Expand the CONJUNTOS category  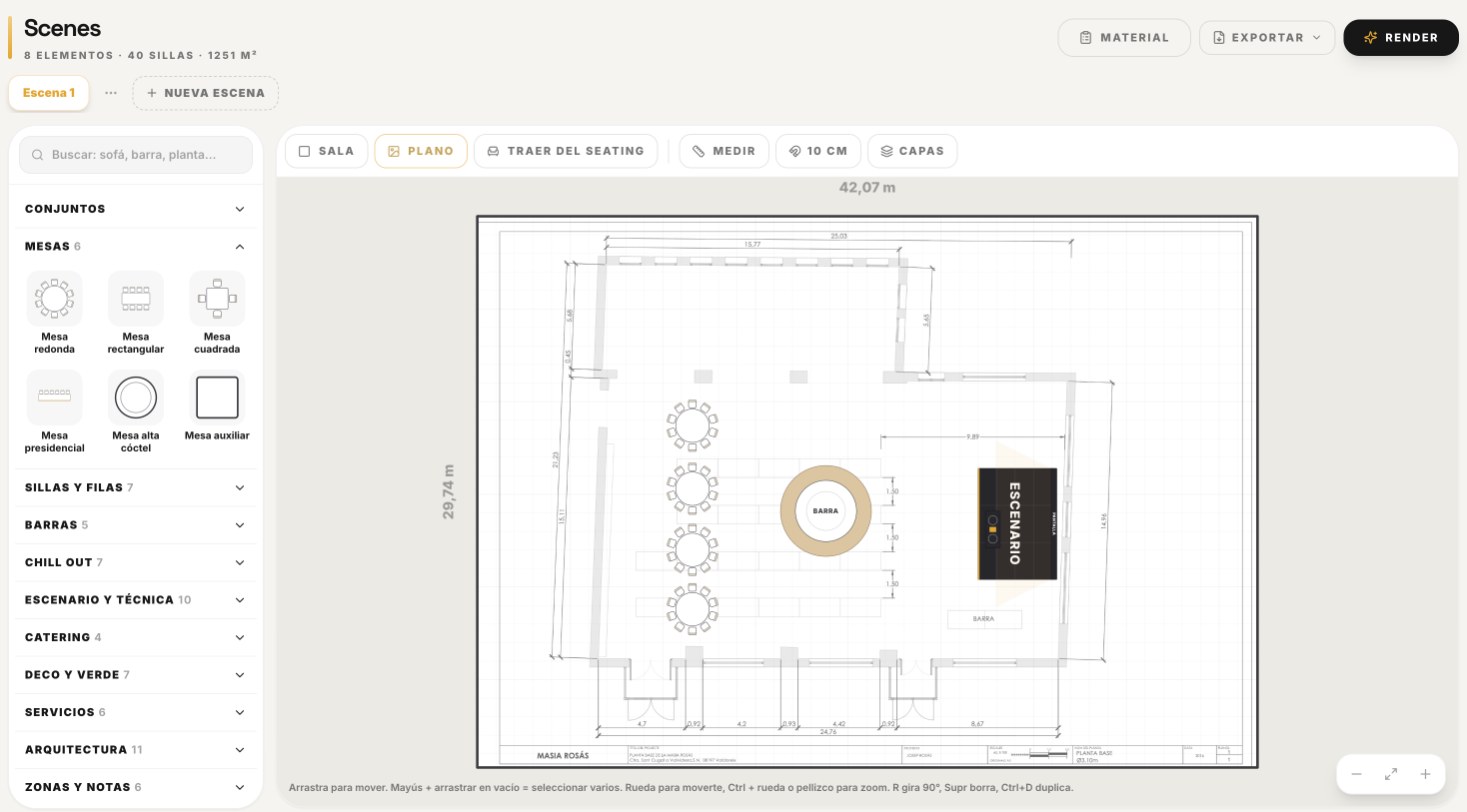[135, 209]
